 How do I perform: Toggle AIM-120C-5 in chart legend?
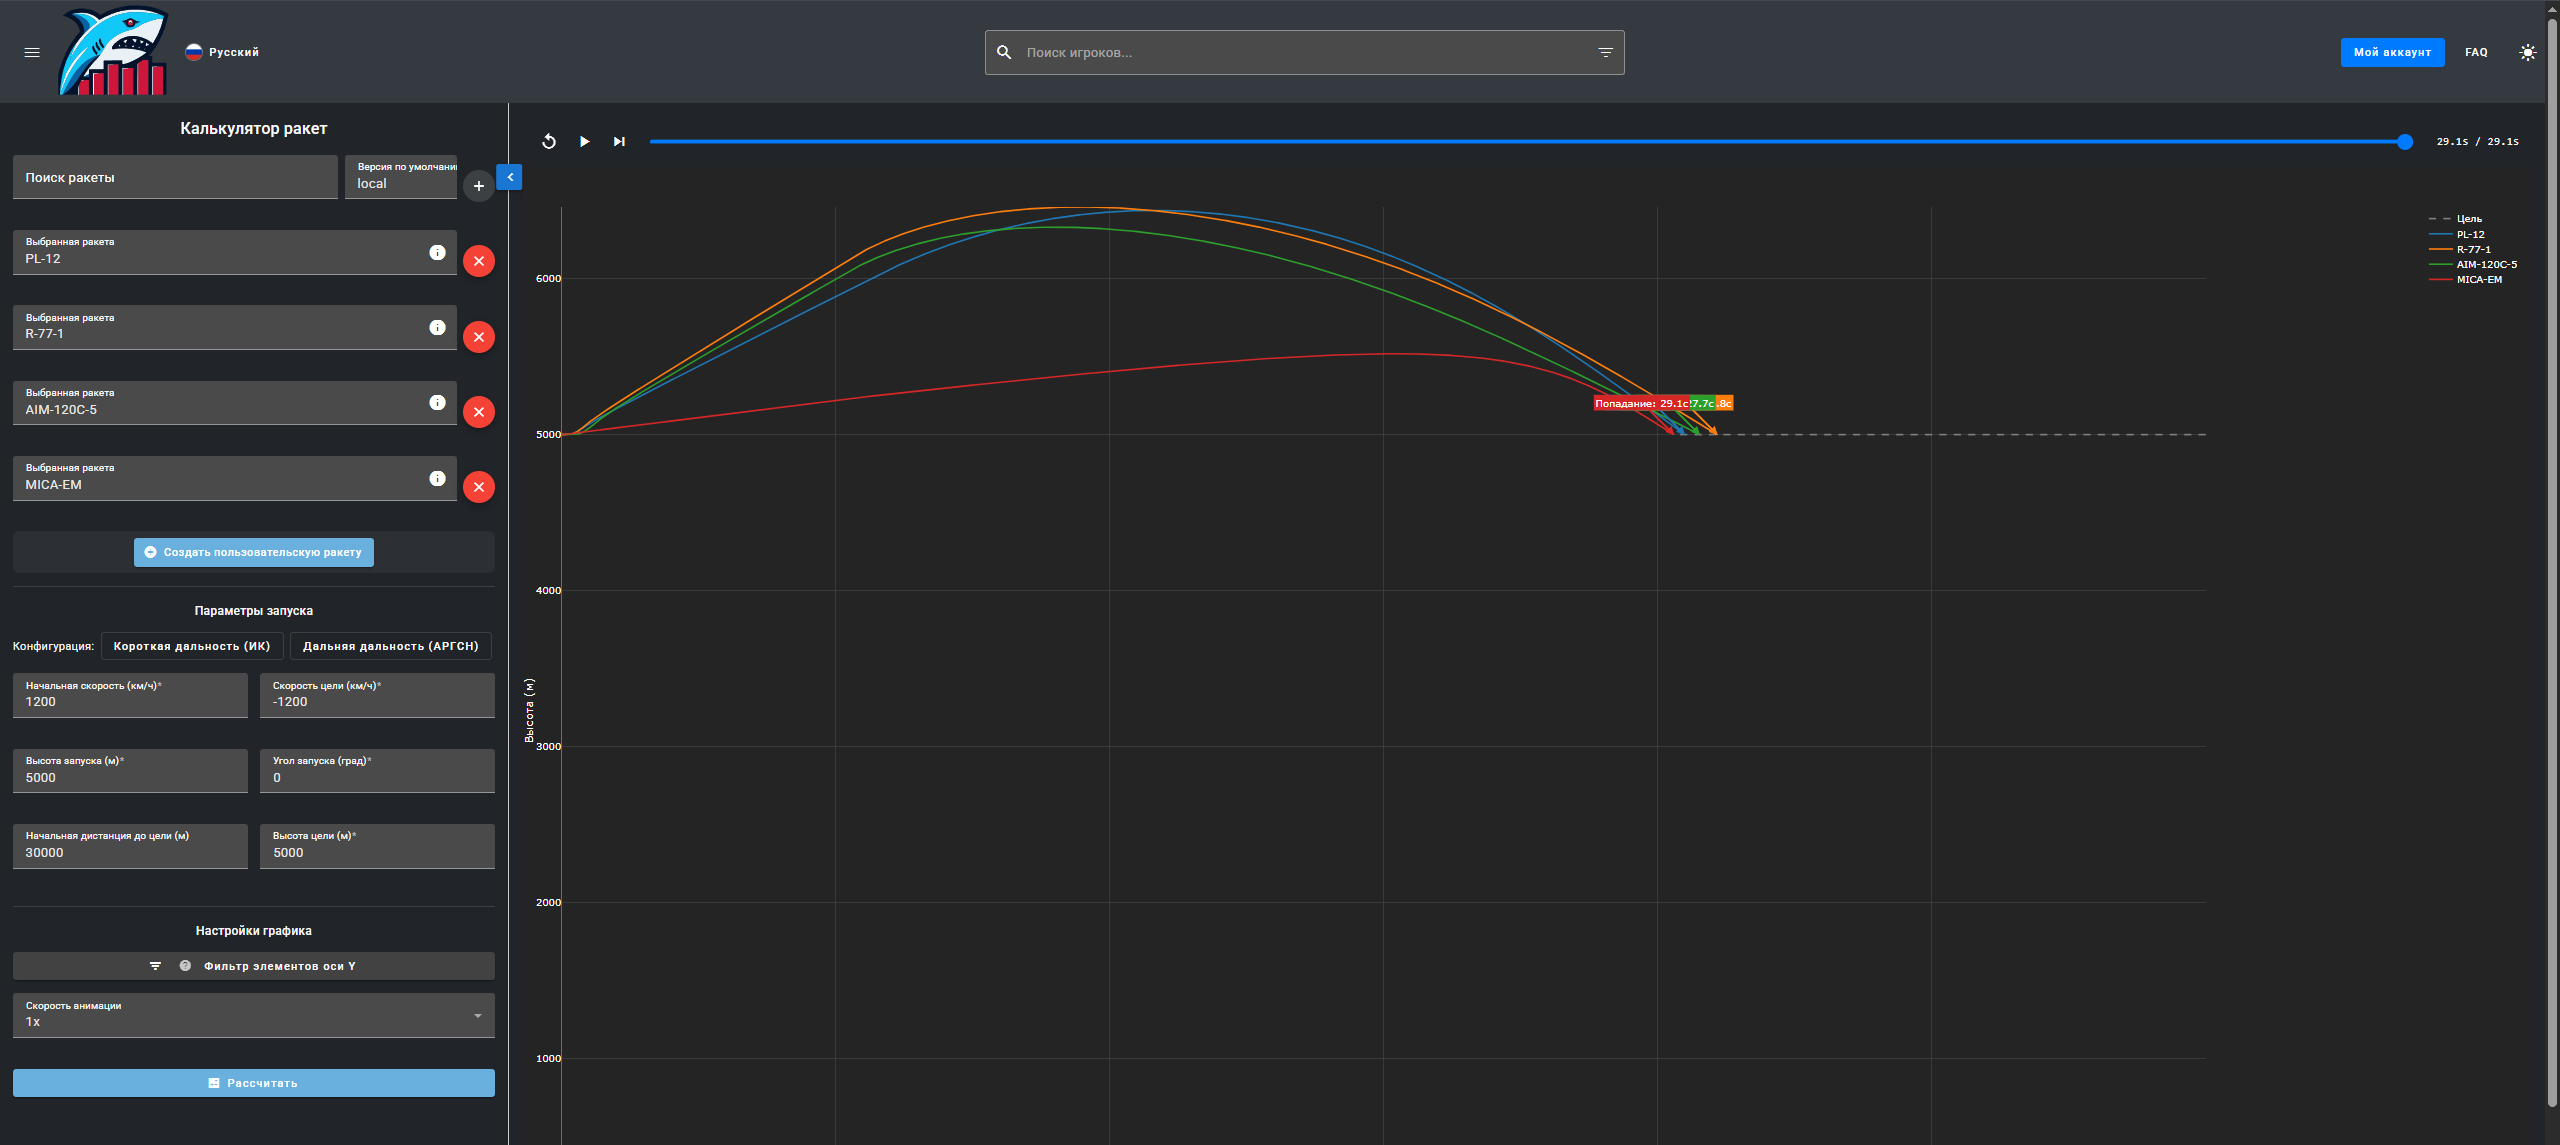pos(2486,265)
